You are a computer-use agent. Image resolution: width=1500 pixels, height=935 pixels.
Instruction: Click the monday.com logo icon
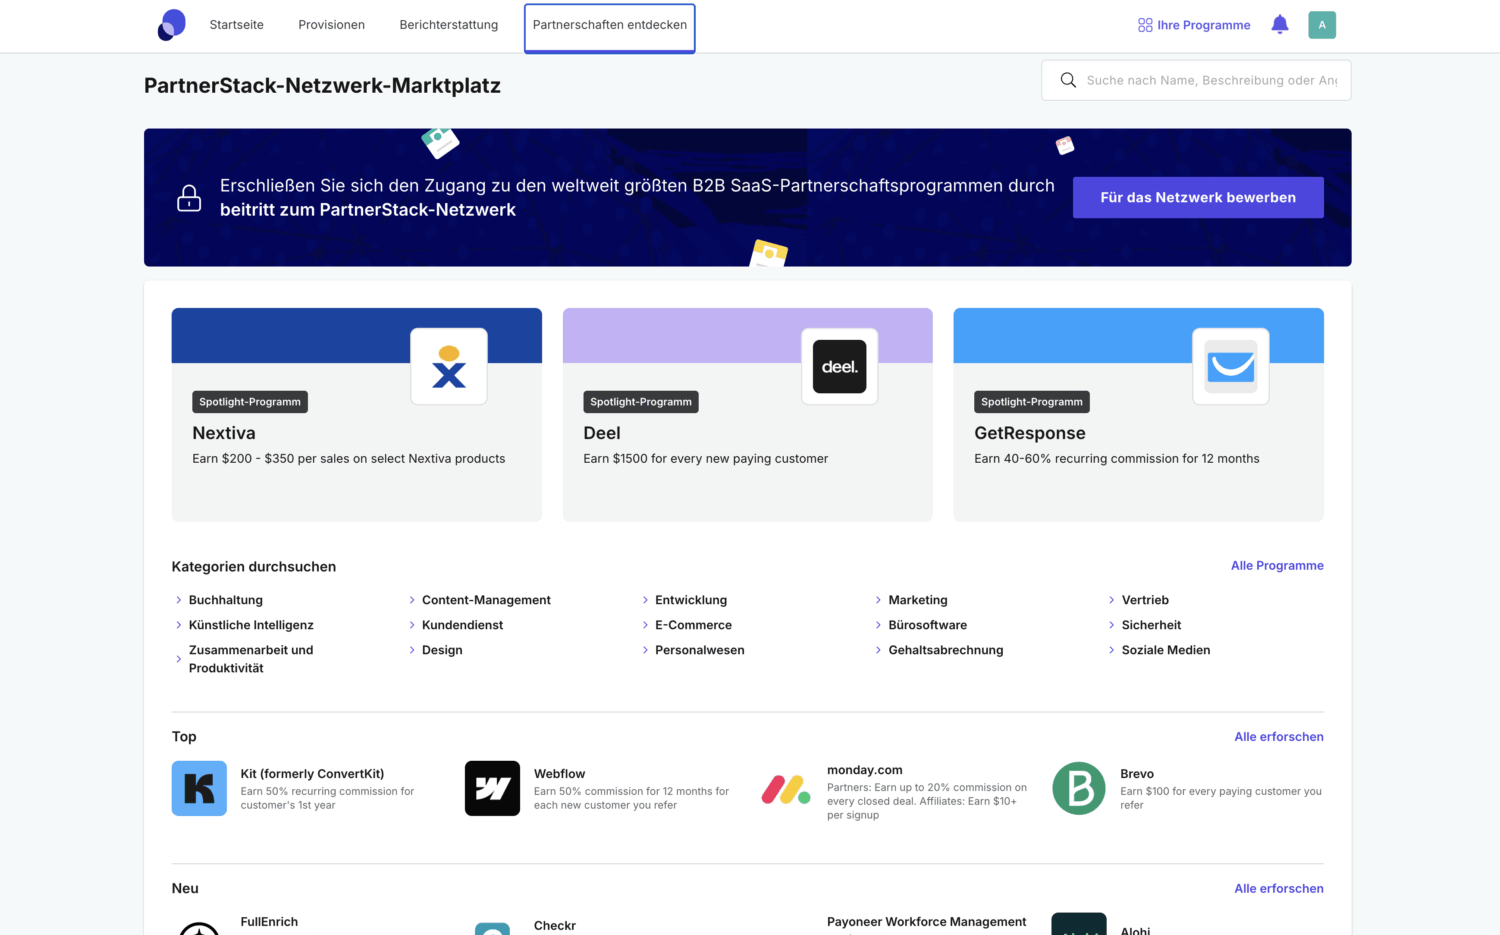[x=786, y=789]
